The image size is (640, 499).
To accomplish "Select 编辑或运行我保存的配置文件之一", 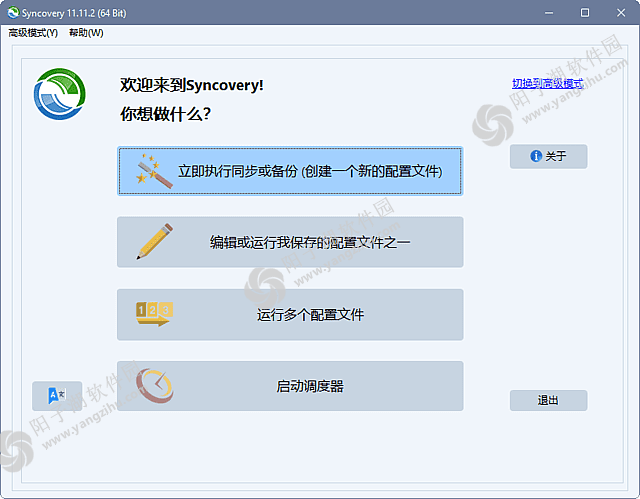I will pos(290,242).
